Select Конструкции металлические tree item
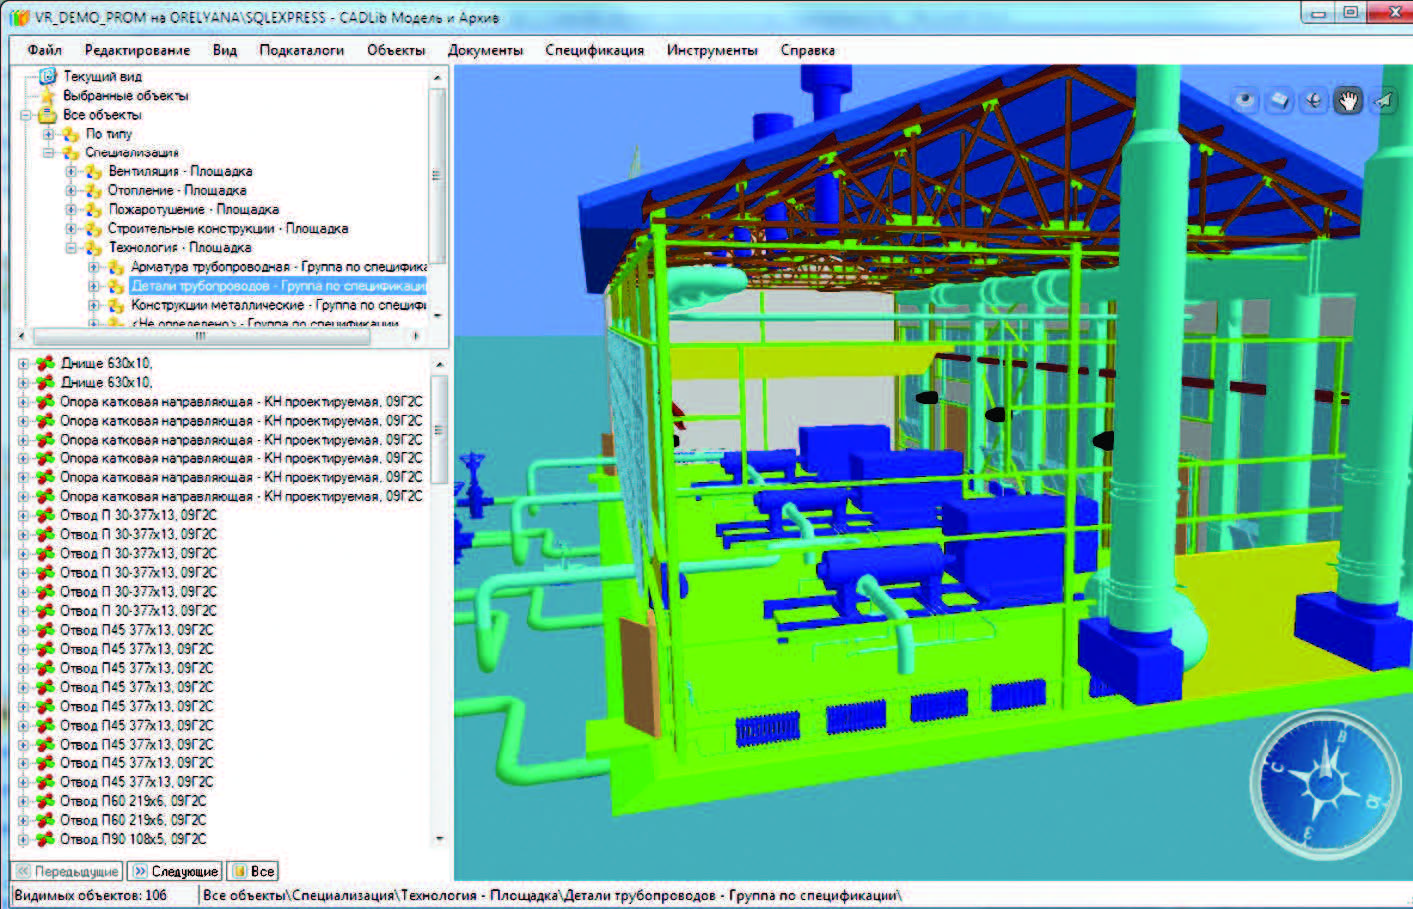The width and height of the screenshot is (1413, 909). (x=217, y=305)
